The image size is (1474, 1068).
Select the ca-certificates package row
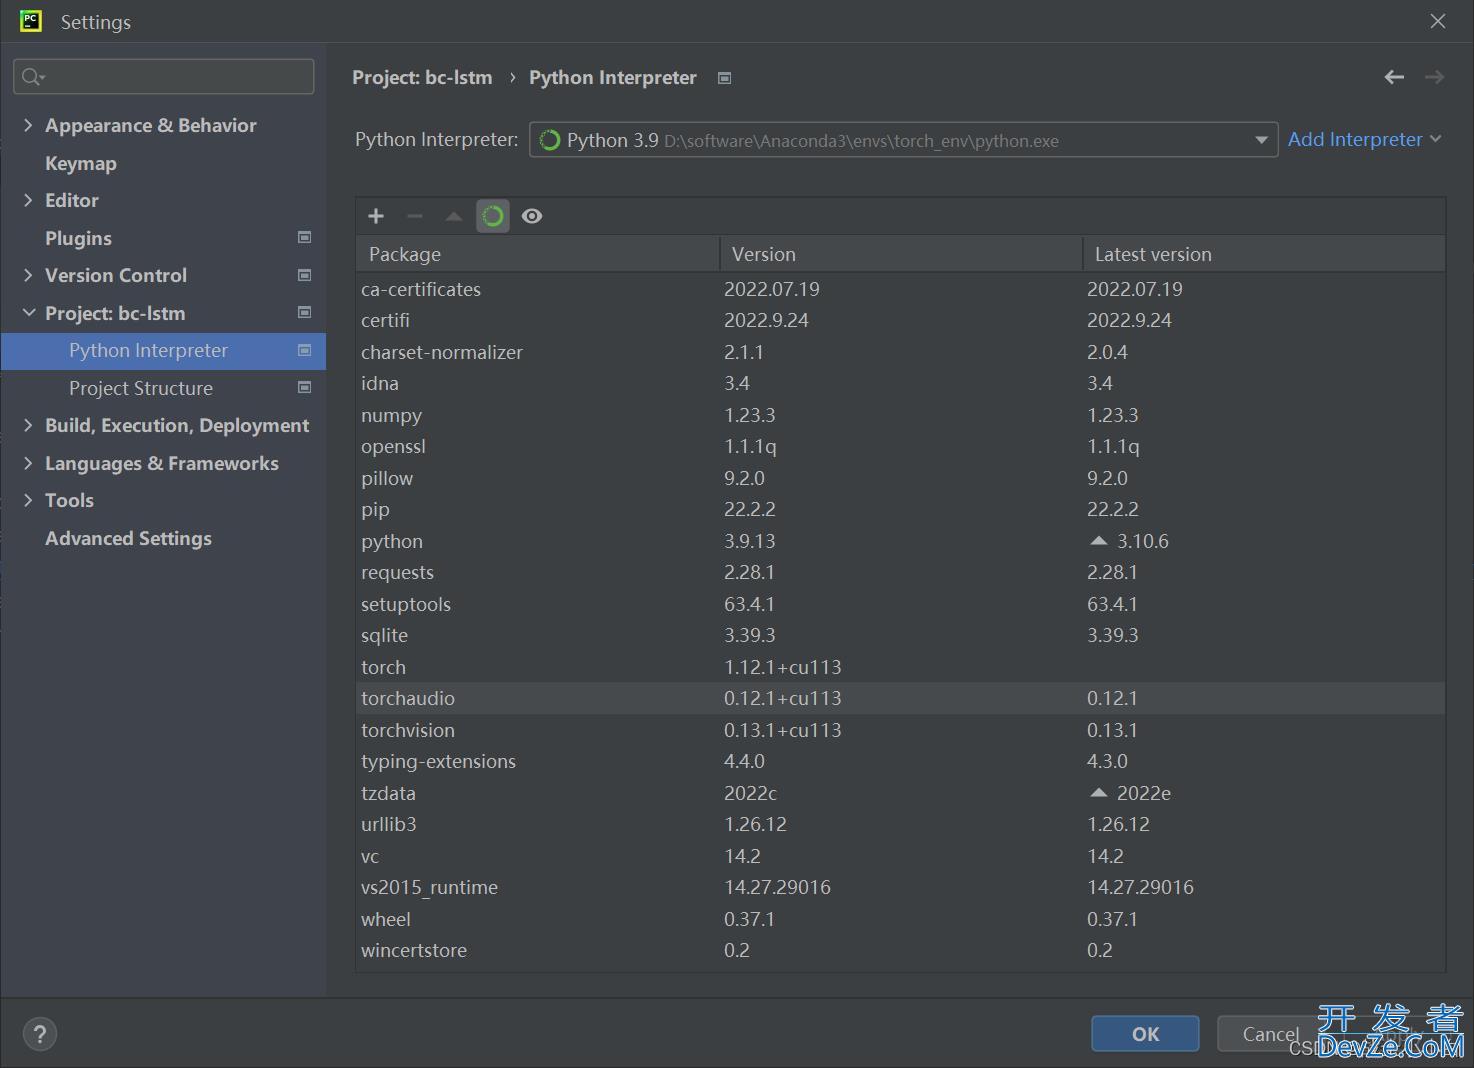(901, 289)
